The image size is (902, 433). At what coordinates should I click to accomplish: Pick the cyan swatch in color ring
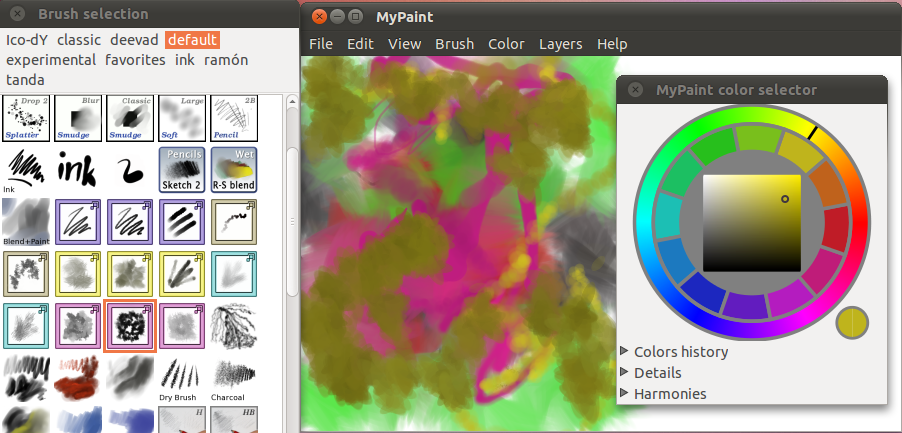[x=669, y=215]
